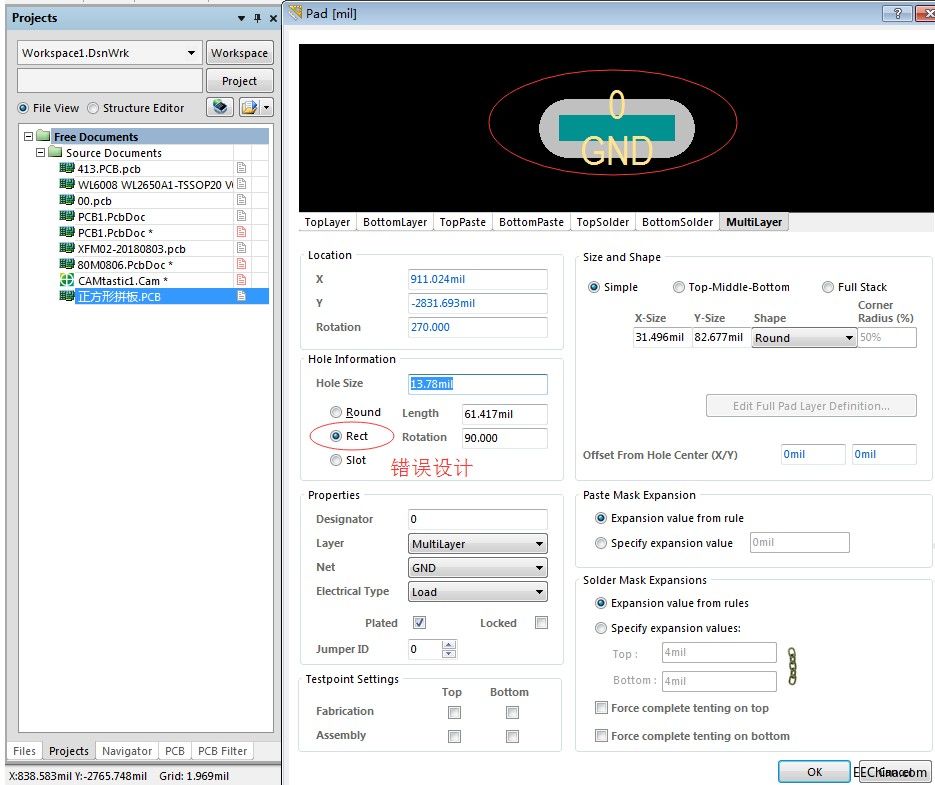
Task: Uncheck the Plated checkbox
Action: (x=419, y=622)
